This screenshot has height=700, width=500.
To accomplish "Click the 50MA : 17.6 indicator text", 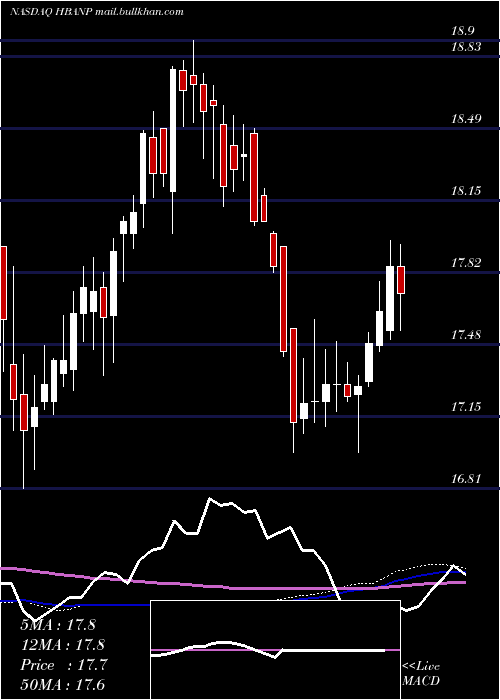I will pos(62,685).
